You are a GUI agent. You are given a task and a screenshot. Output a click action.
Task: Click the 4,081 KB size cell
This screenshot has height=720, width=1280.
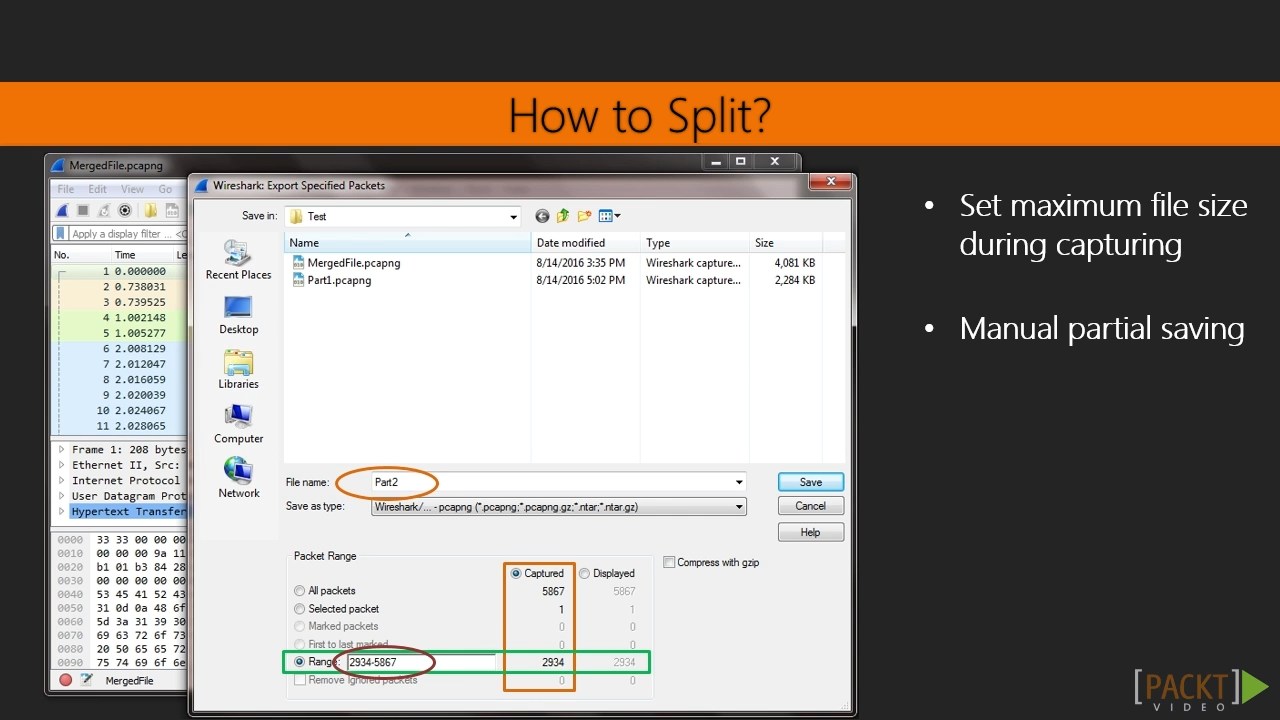click(x=794, y=263)
